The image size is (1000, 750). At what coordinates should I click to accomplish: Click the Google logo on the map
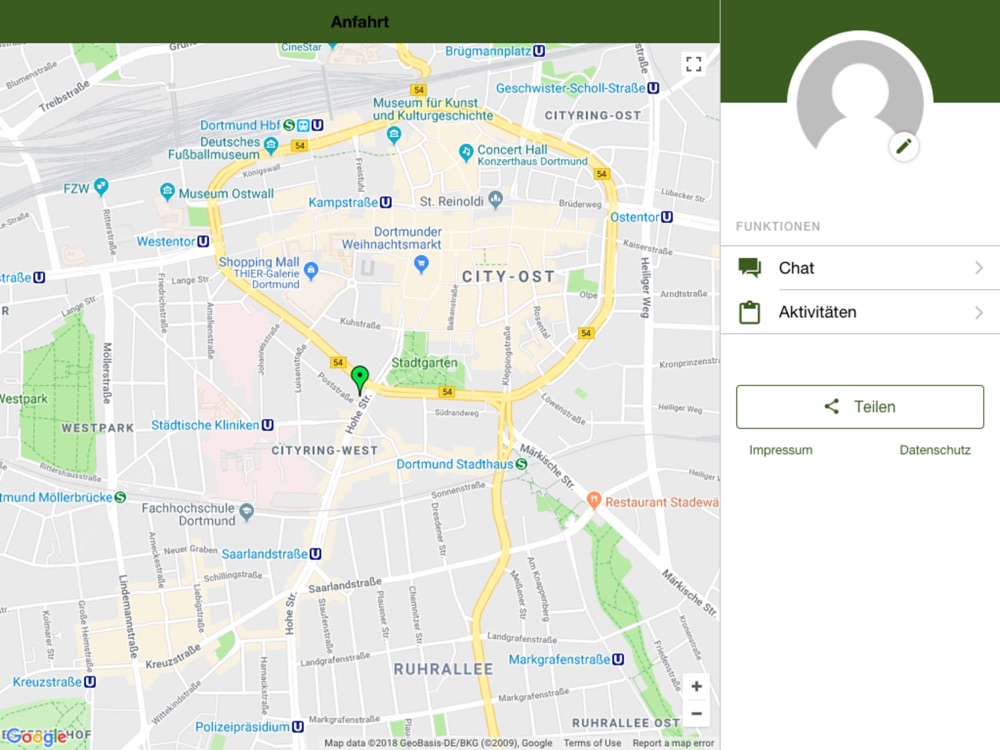point(36,737)
